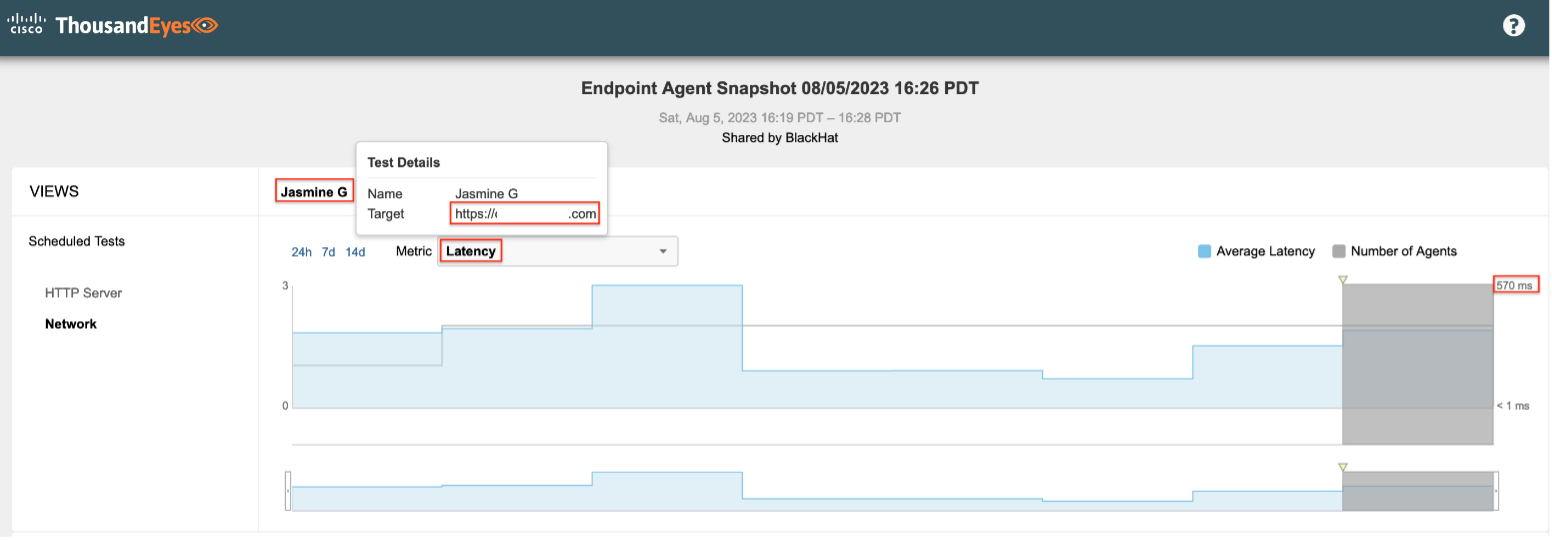The width and height of the screenshot is (1552, 540).
Task: Grab the left handle of the overview timeline
Action: click(288, 491)
